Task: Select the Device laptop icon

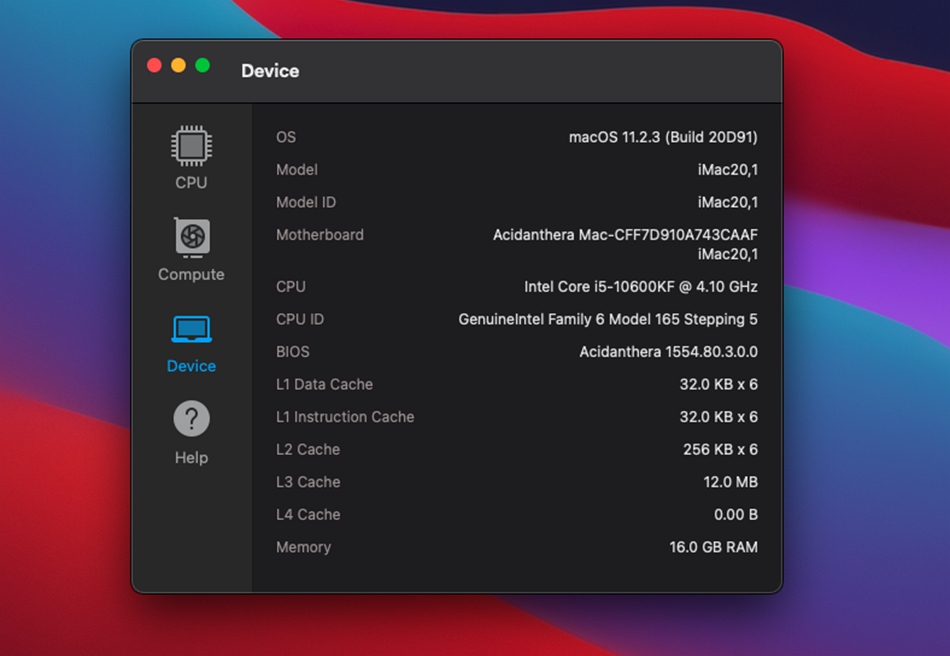Action: point(191,330)
